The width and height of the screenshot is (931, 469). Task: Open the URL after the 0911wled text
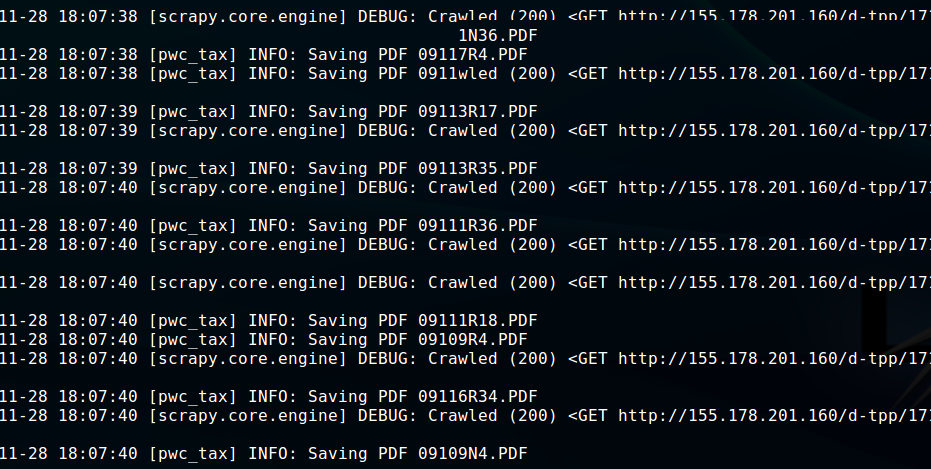774,74
